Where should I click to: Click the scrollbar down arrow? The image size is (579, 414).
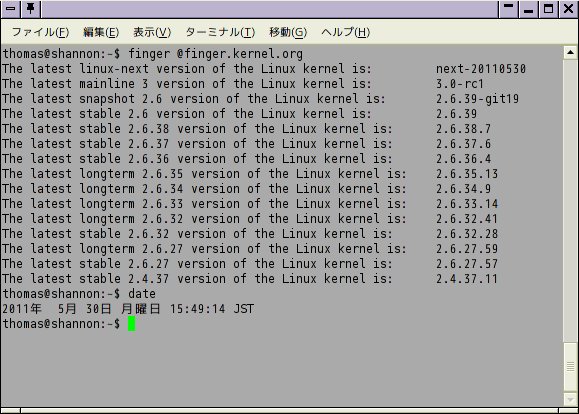click(570, 400)
